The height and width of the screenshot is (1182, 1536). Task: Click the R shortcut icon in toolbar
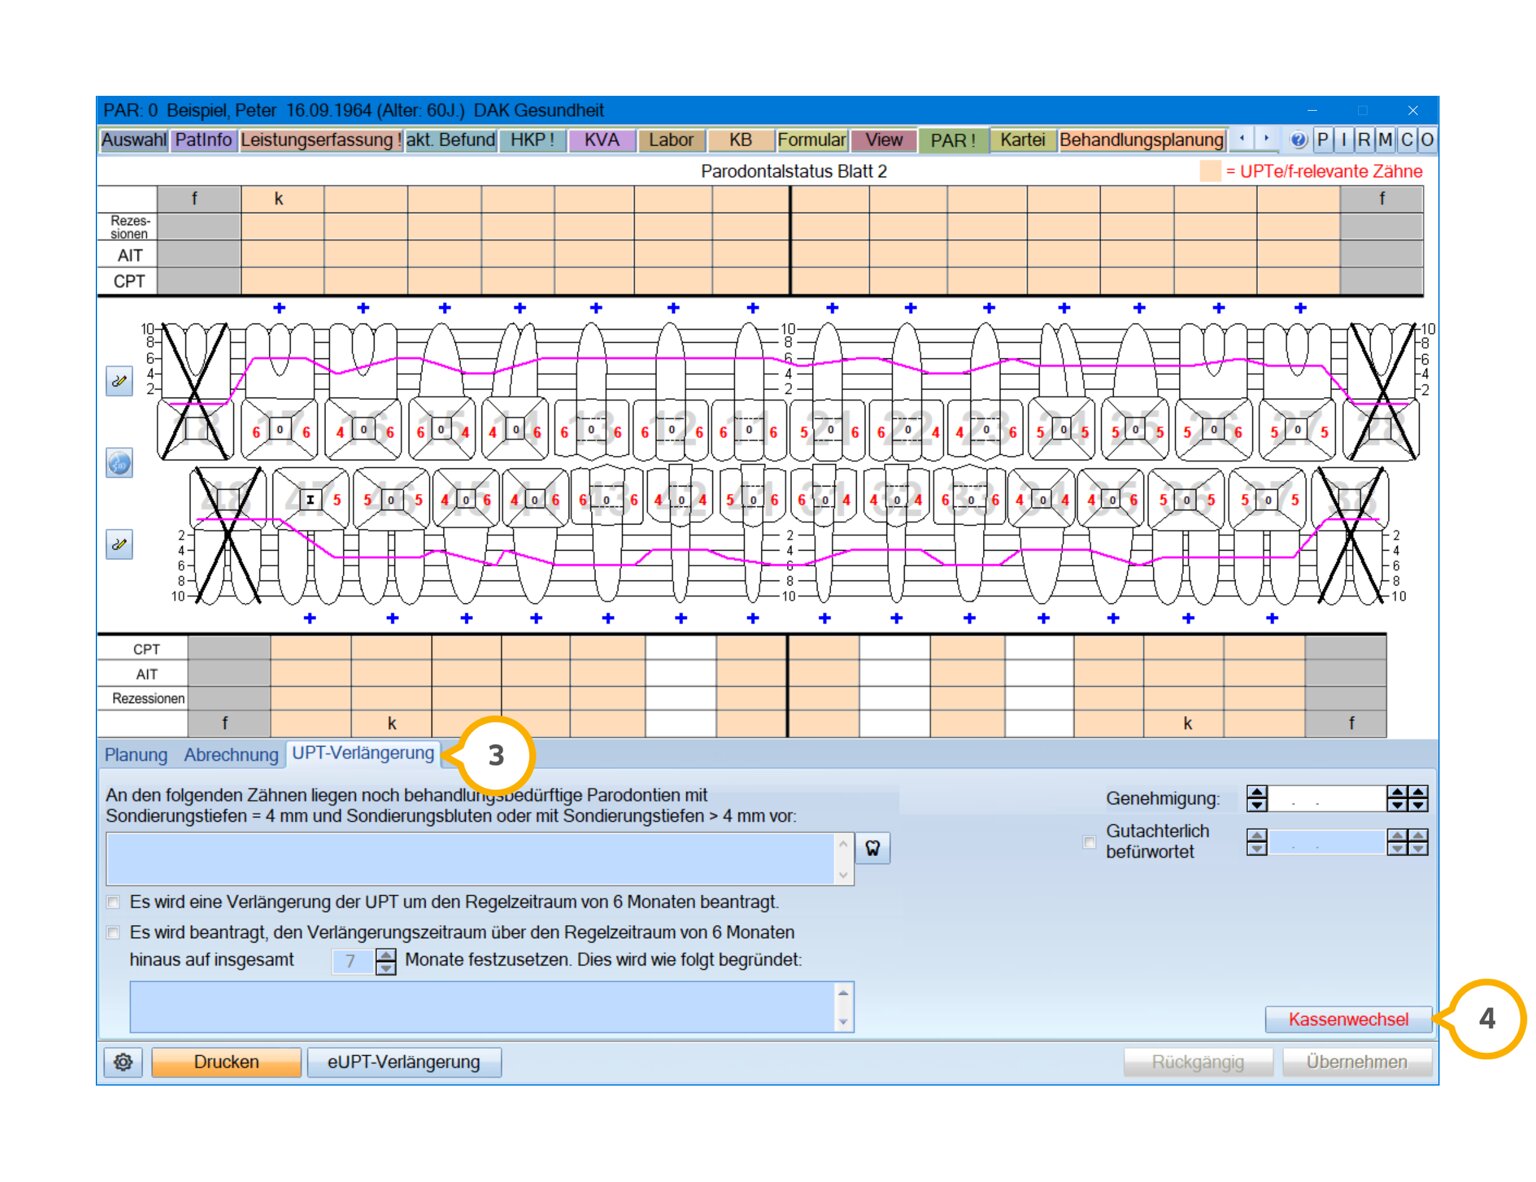(x=1364, y=140)
